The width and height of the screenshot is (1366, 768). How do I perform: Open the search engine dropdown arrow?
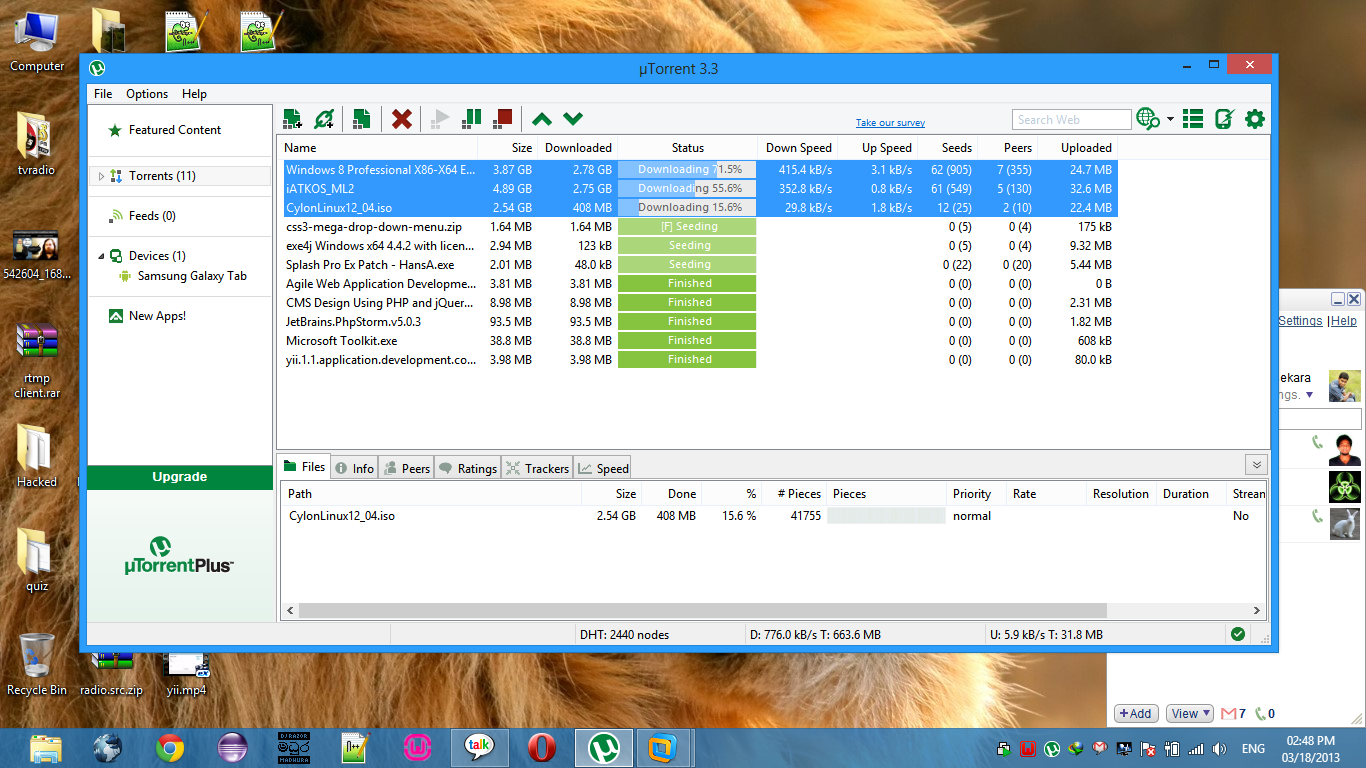click(1170, 120)
